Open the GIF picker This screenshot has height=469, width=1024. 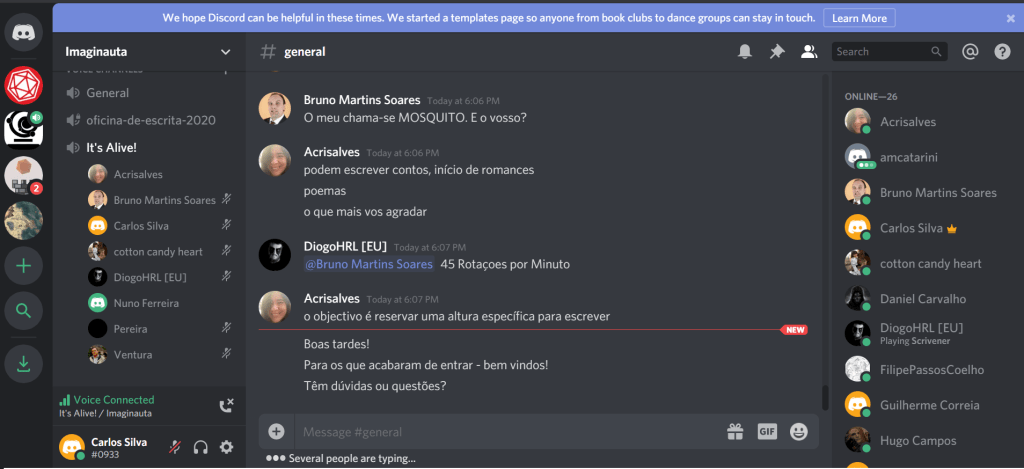[x=767, y=432]
